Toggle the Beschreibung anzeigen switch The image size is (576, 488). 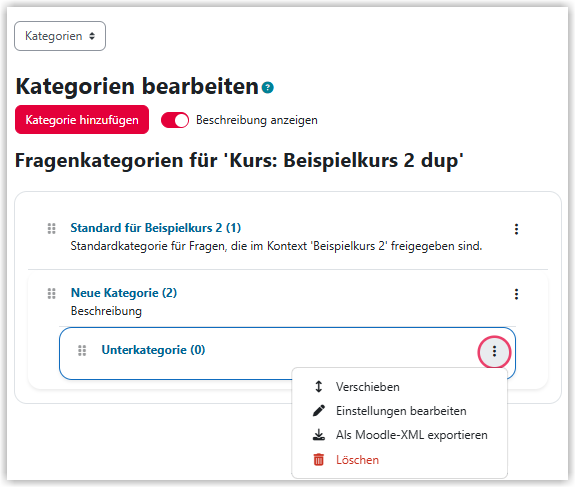175,120
